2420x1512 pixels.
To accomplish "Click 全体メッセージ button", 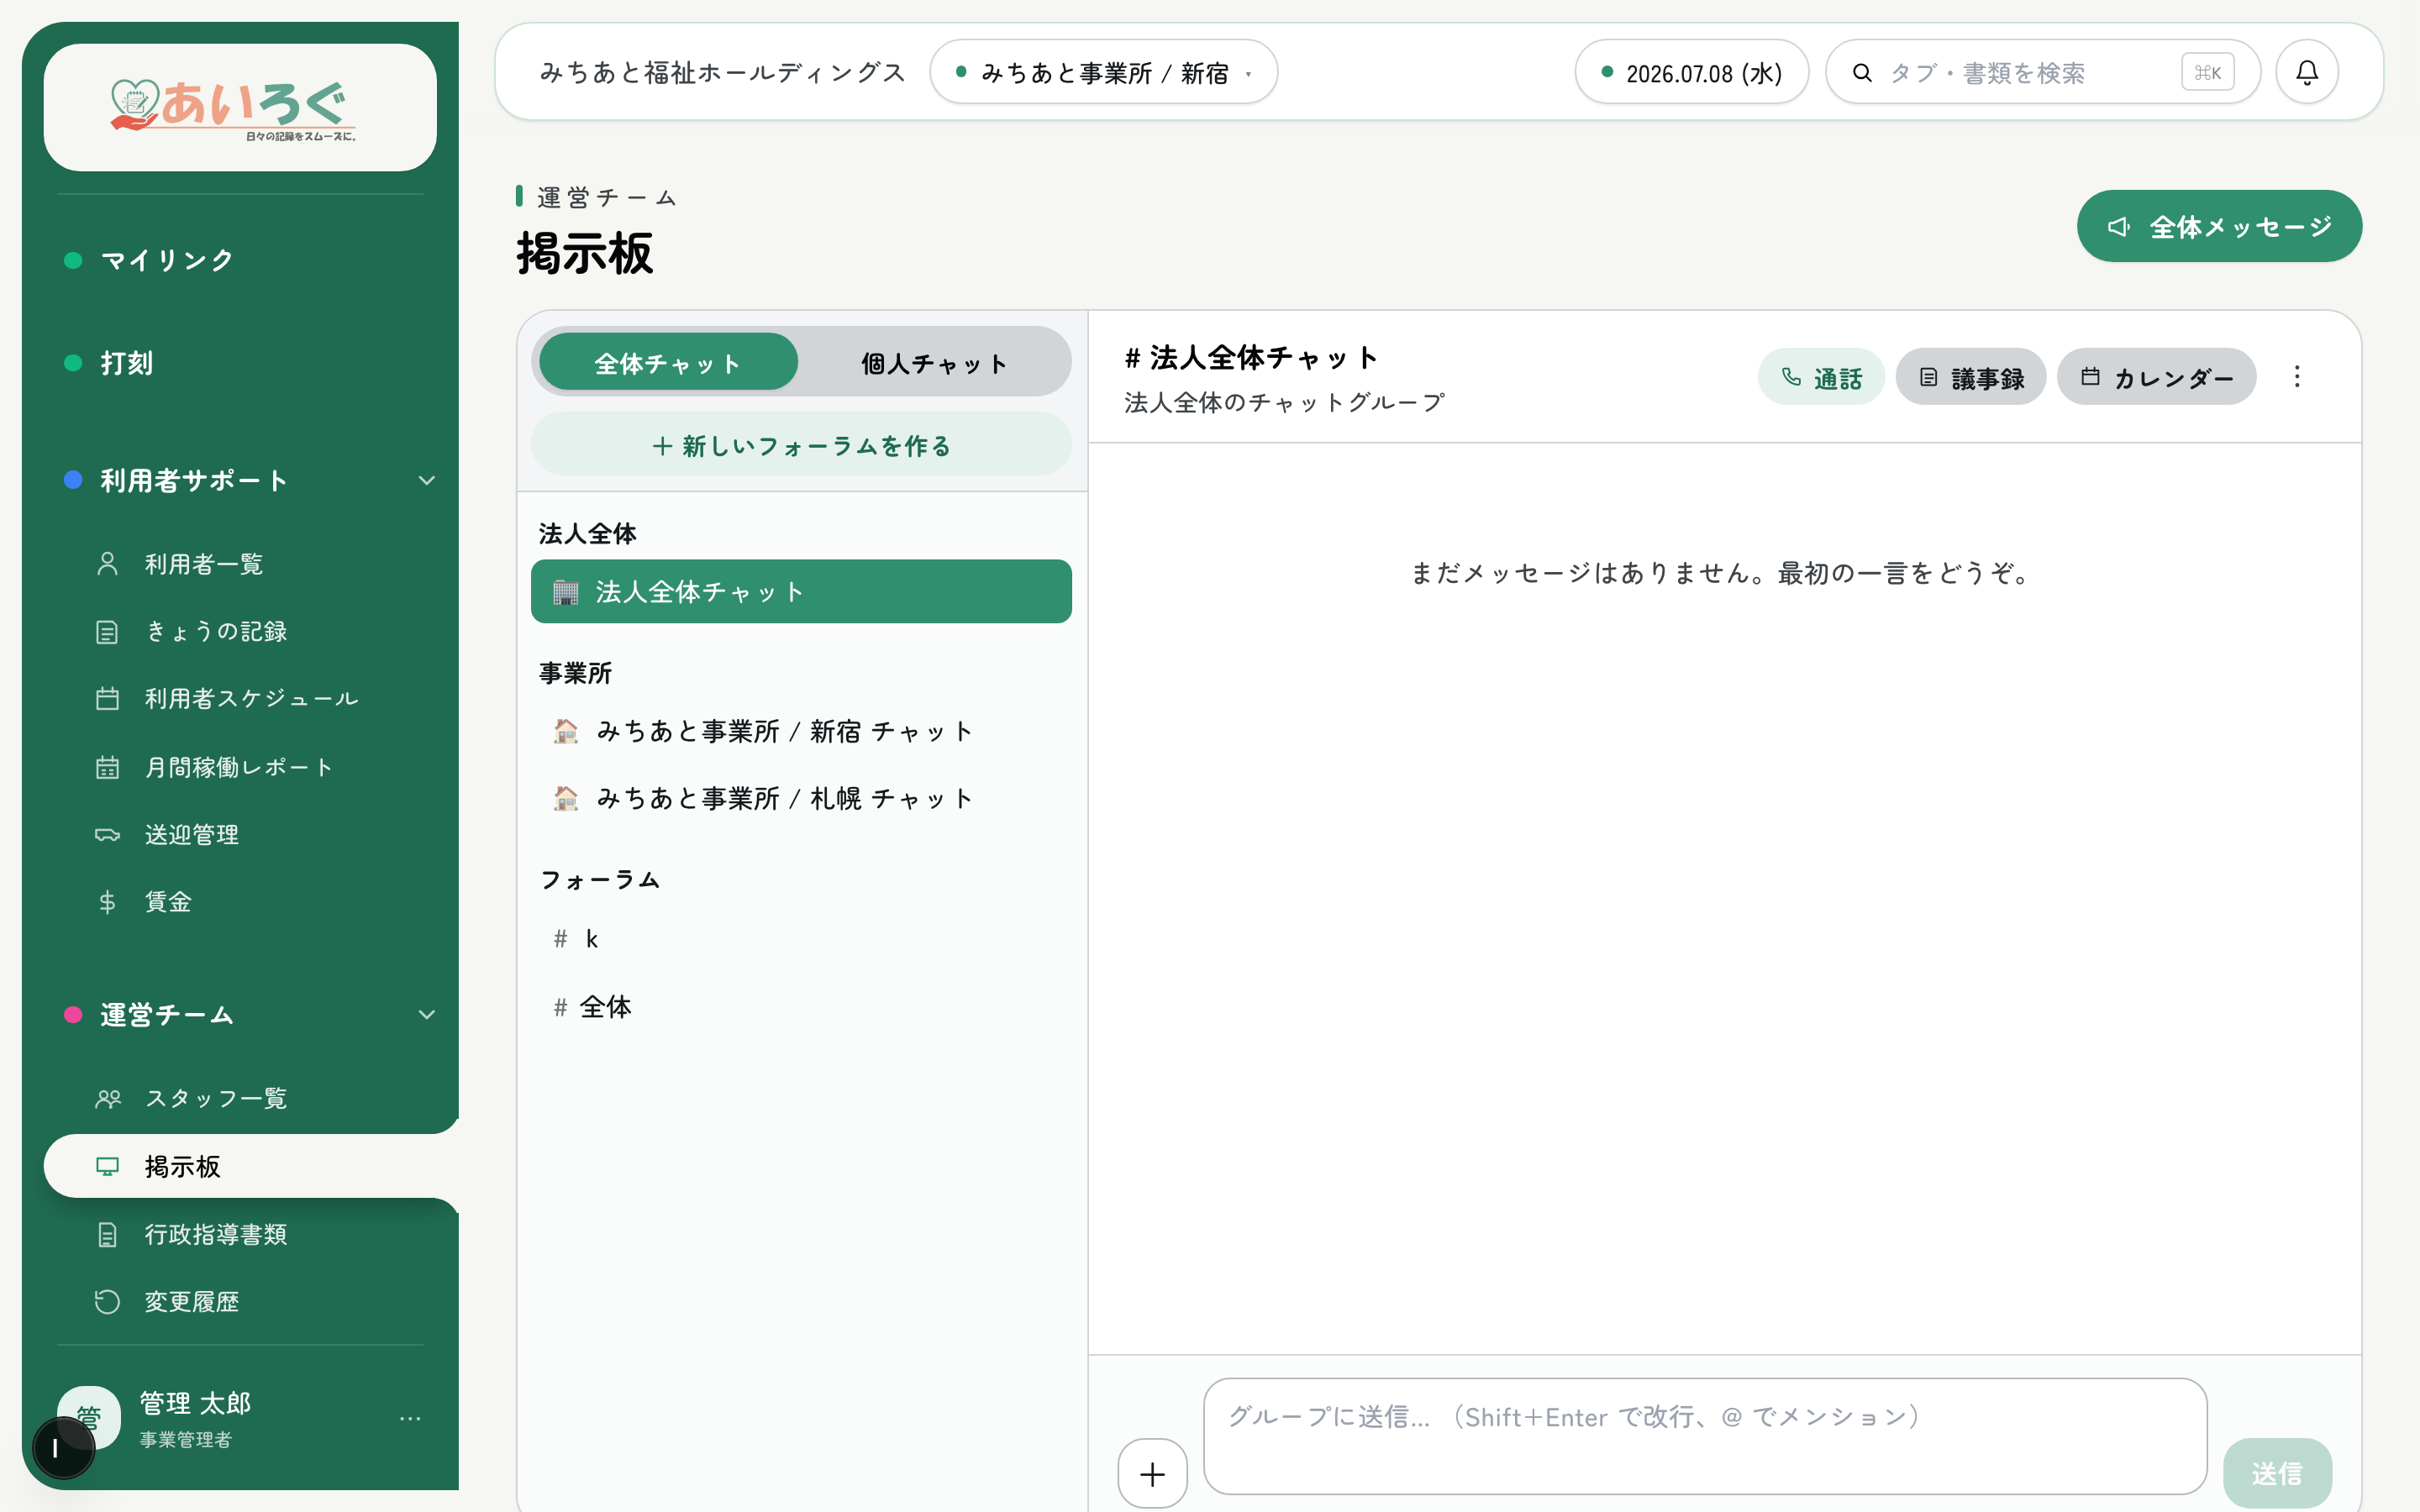I will pos(2219,226).
